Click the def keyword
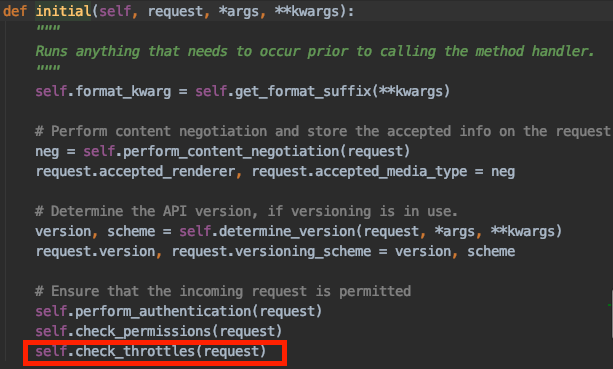The width and height of the screenshot is (613, 369). (15, 11)
